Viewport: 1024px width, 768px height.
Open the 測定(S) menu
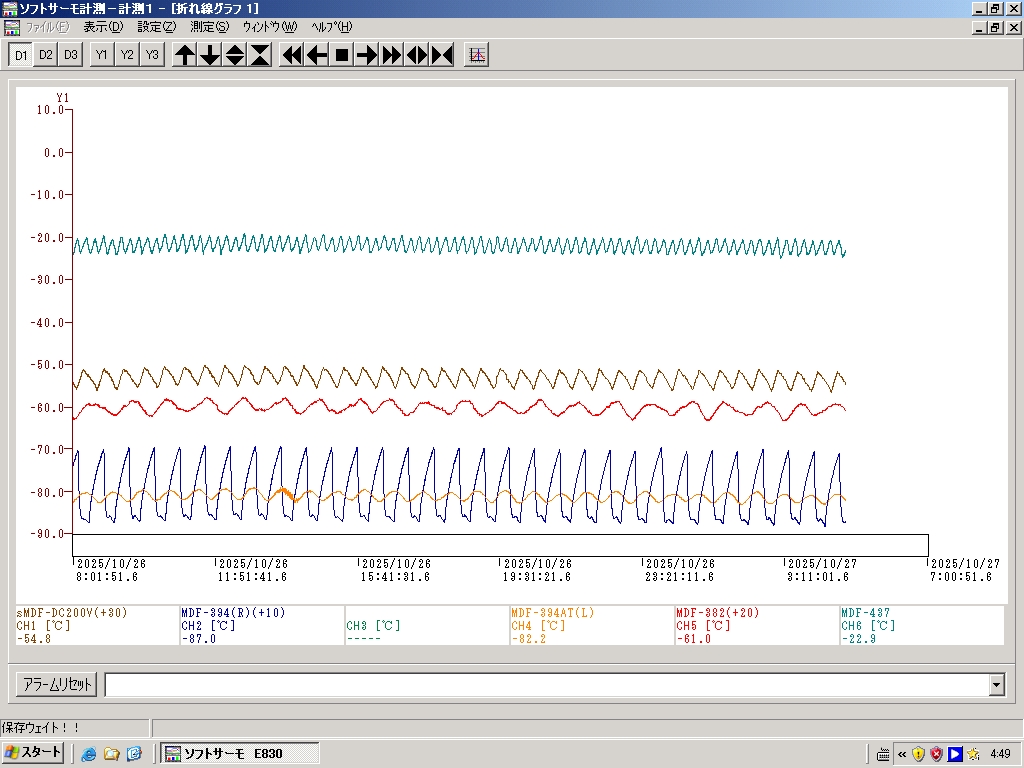[x=209, y=27]
